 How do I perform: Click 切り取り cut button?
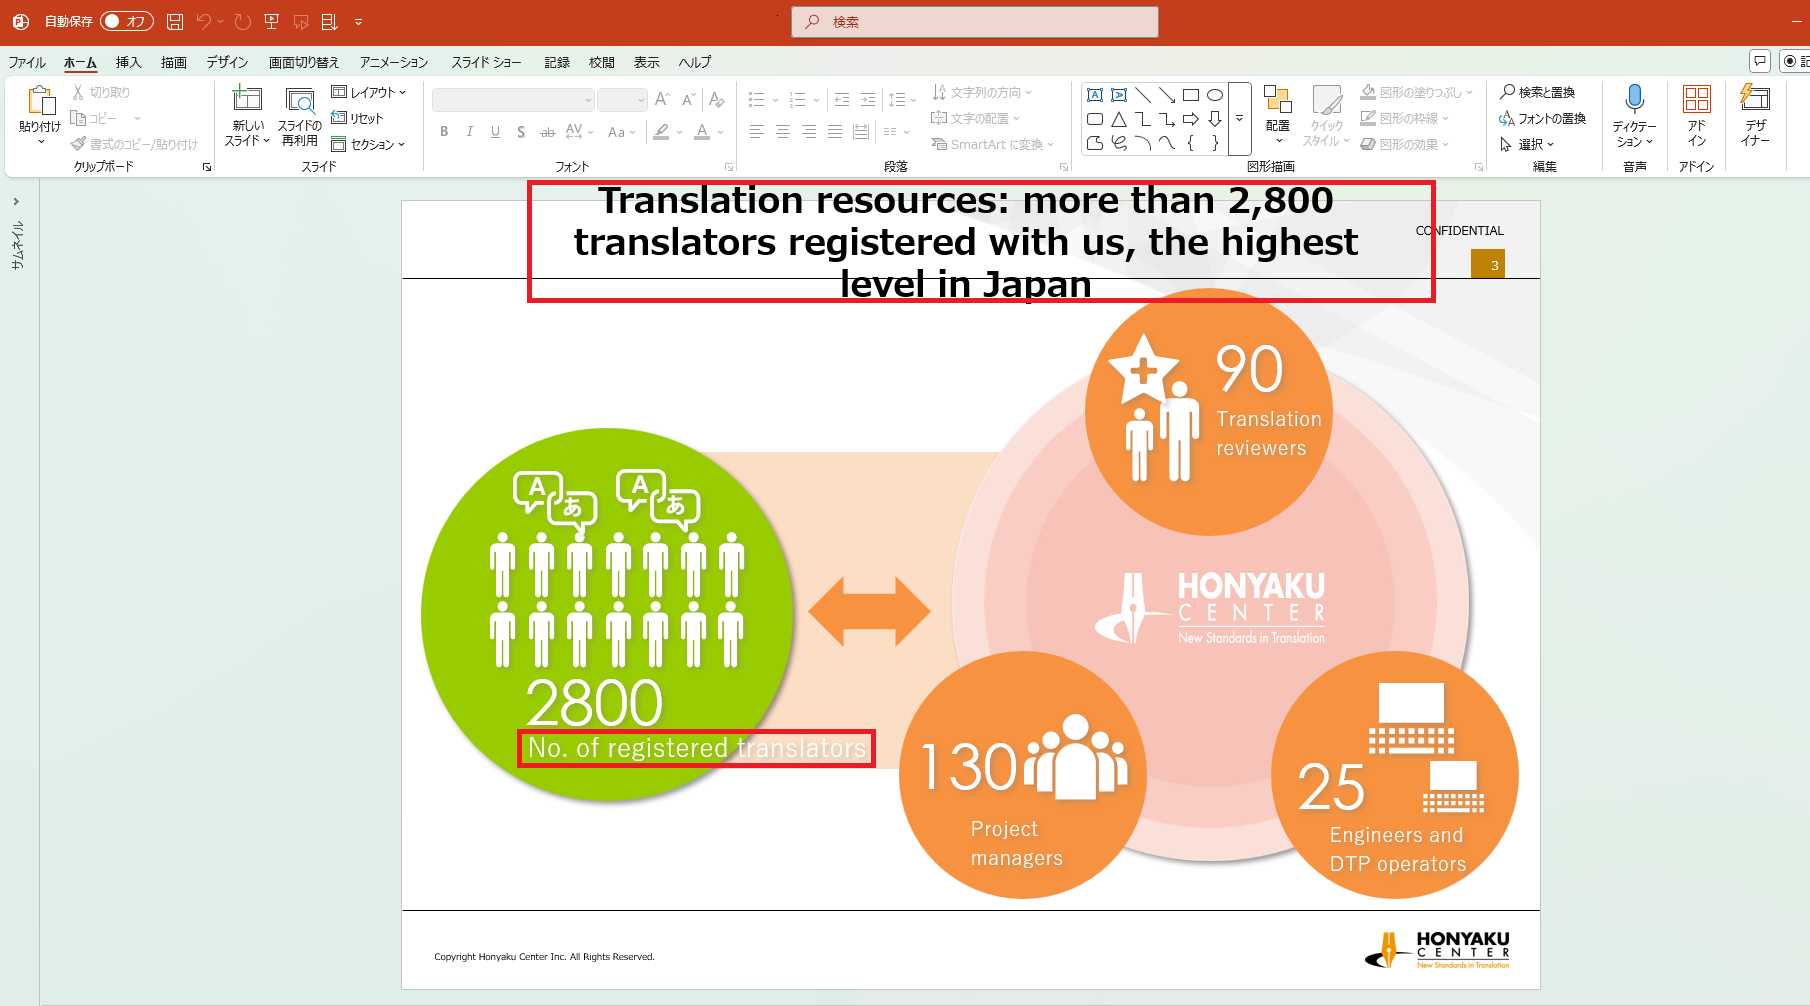(x=101, y=92)
